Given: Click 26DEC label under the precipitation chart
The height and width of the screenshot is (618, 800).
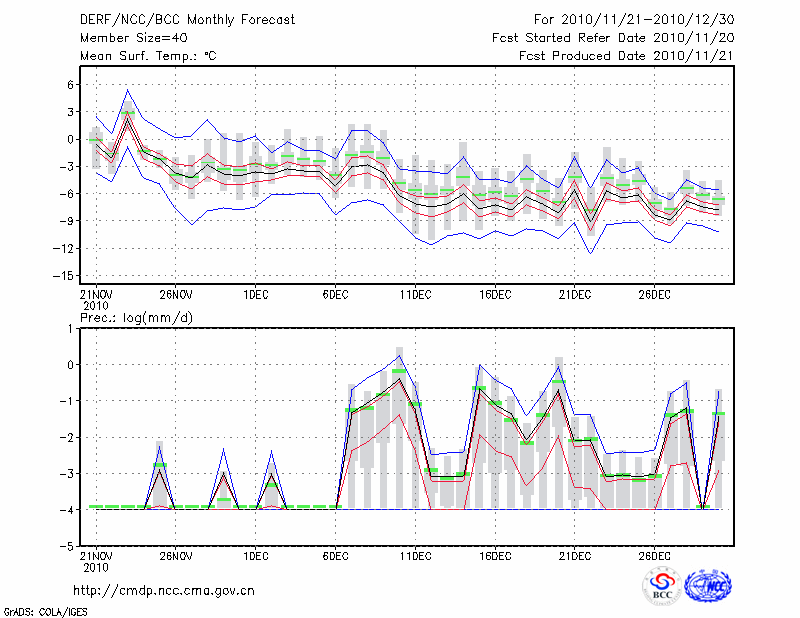Looking at the screenshot, I should point(654,557).
